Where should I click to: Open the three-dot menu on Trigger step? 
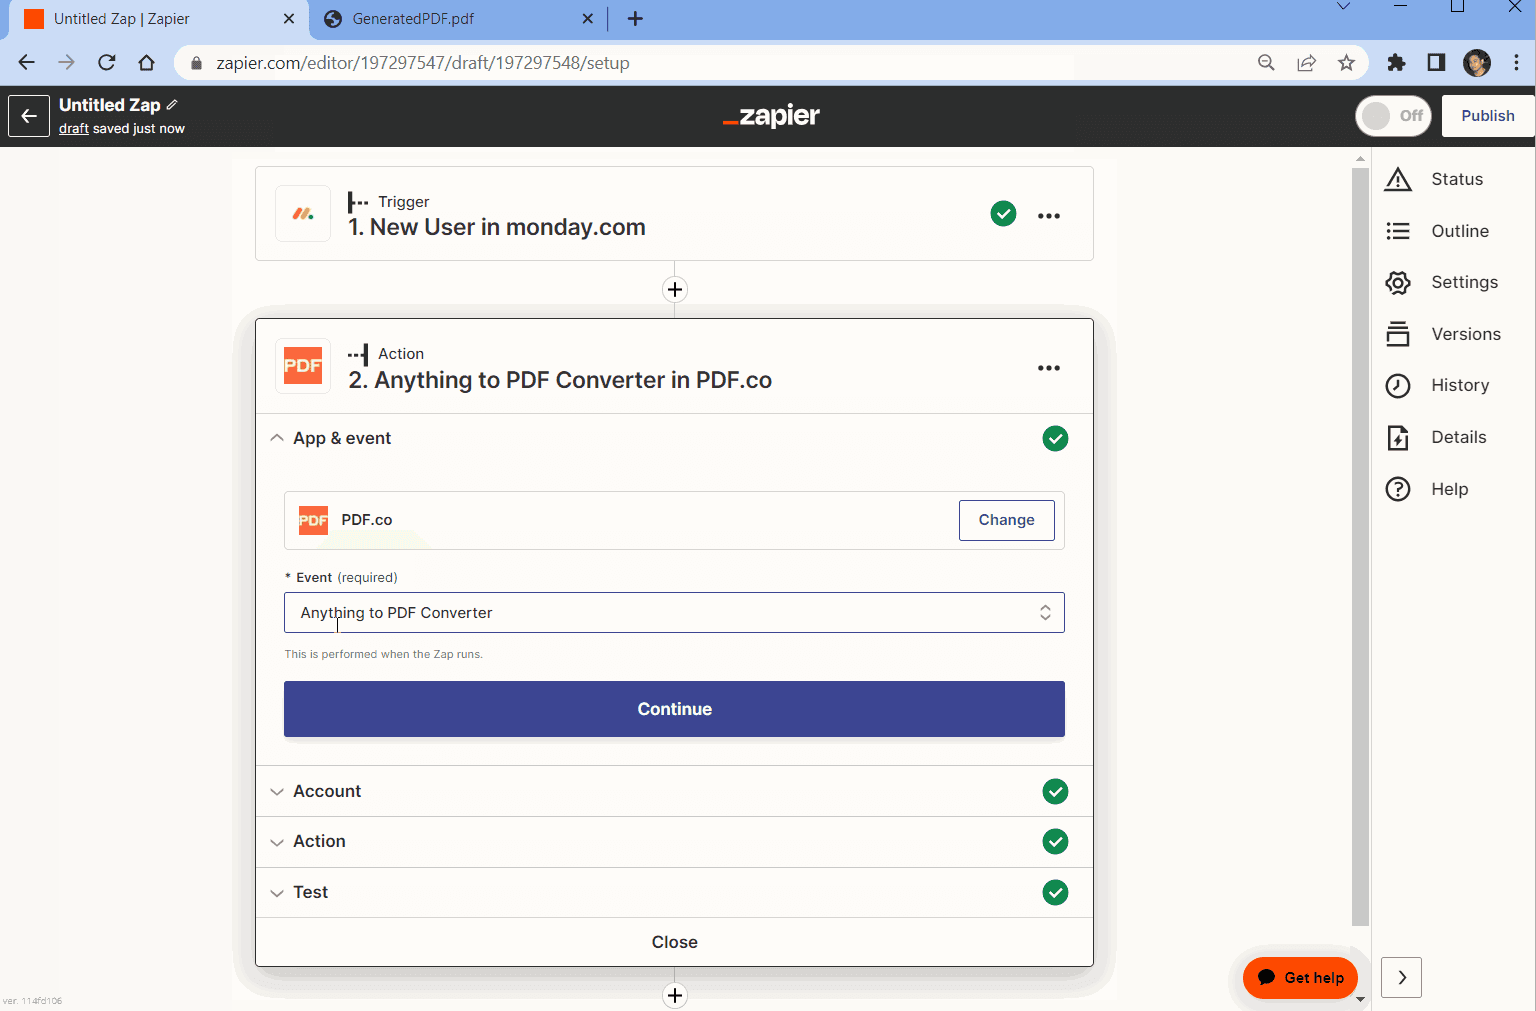pos(1048,216)
